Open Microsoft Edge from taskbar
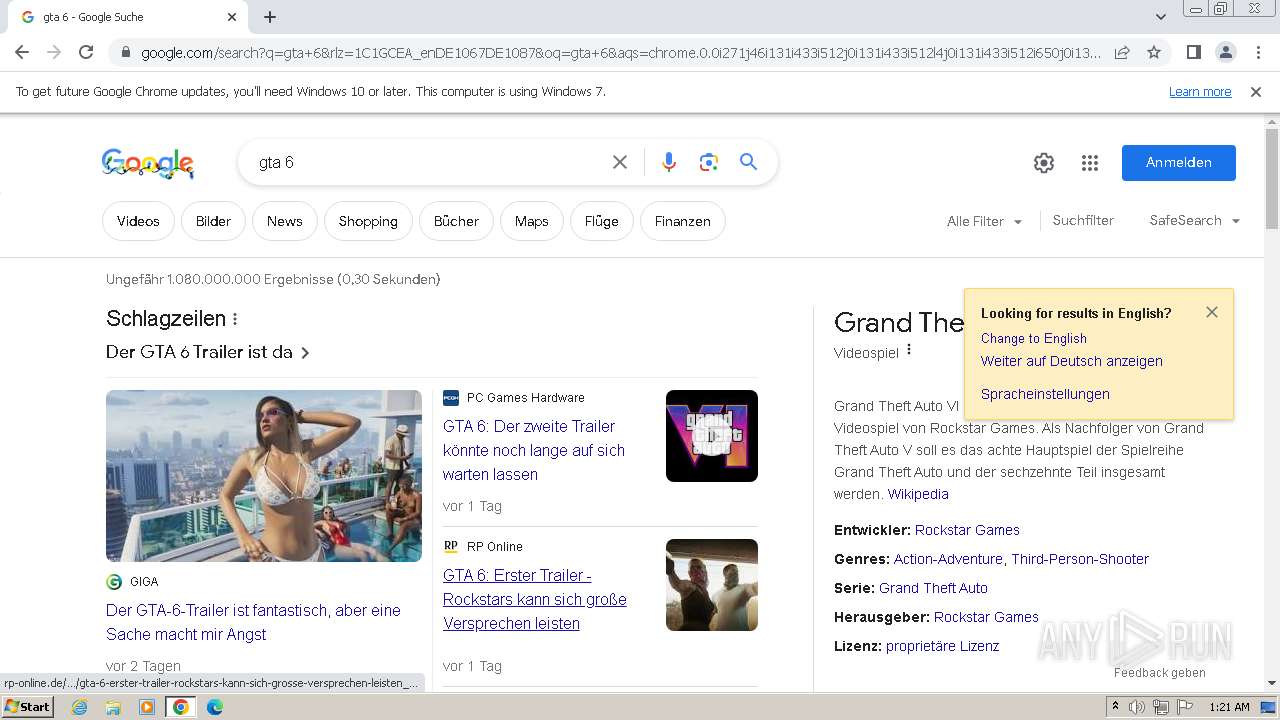Viewport: 1280px width, 720px height. [x=215, y=707]
